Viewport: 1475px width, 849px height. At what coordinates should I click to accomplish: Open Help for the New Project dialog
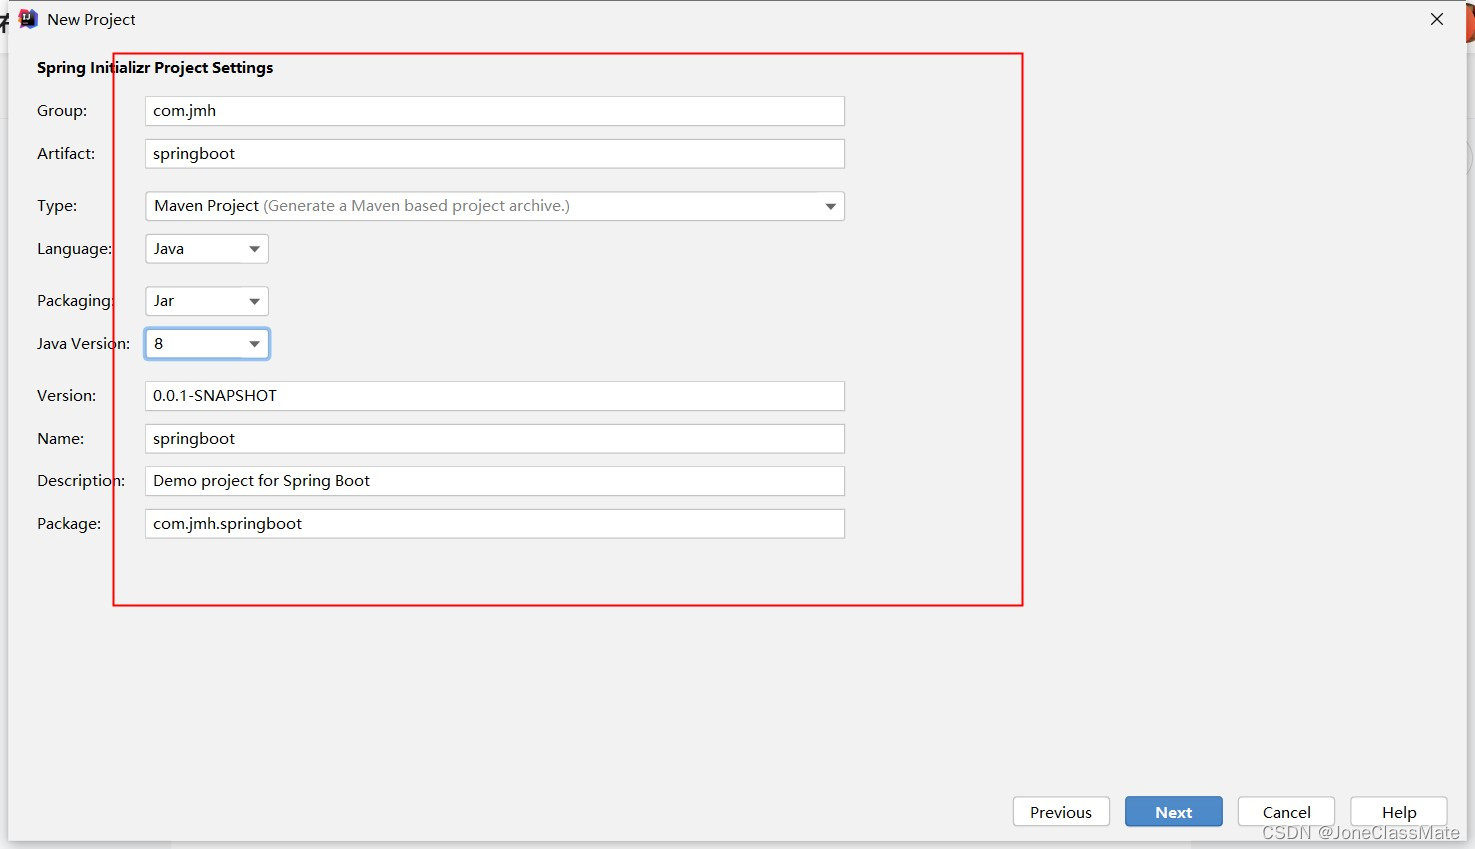(x=1399, y=812)
